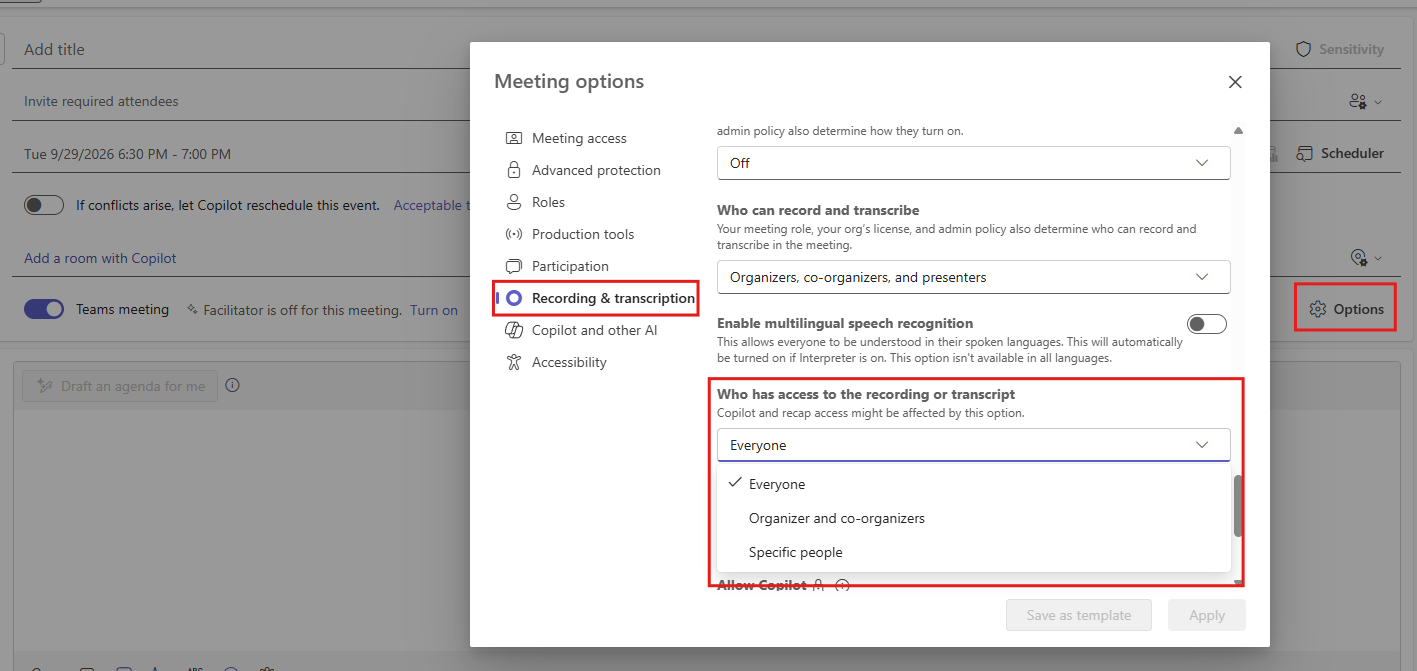Click the Apply button

[1207, 615]
